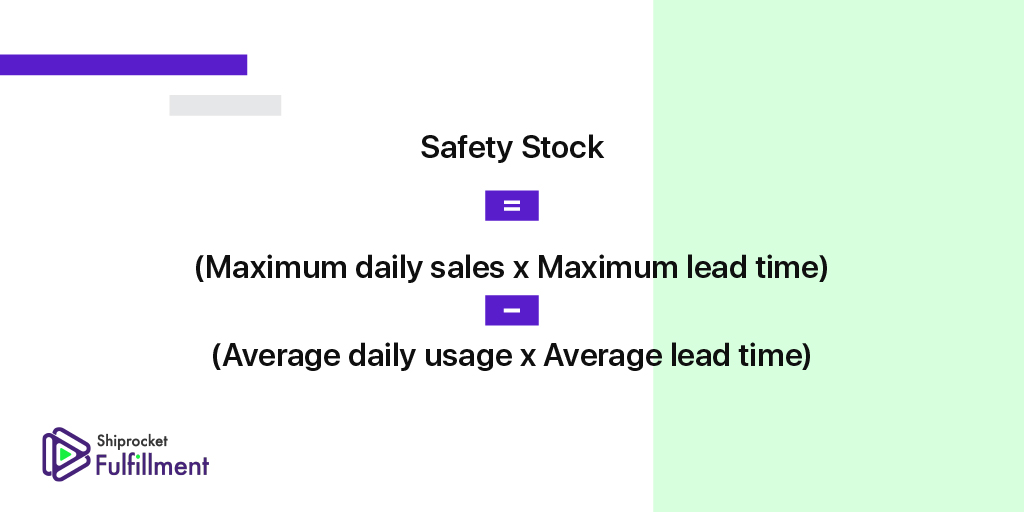
Task: Click the small gray rectangle
Action: pos(225,105)
